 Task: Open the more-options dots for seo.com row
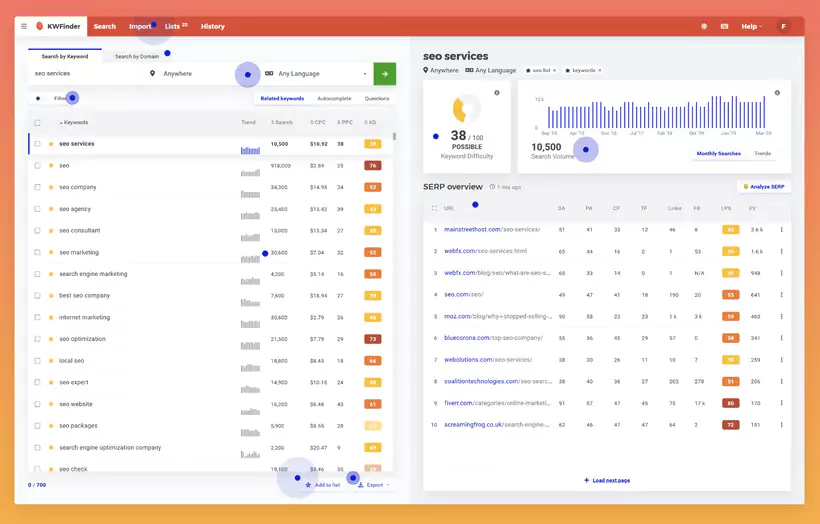coord(781,295)
